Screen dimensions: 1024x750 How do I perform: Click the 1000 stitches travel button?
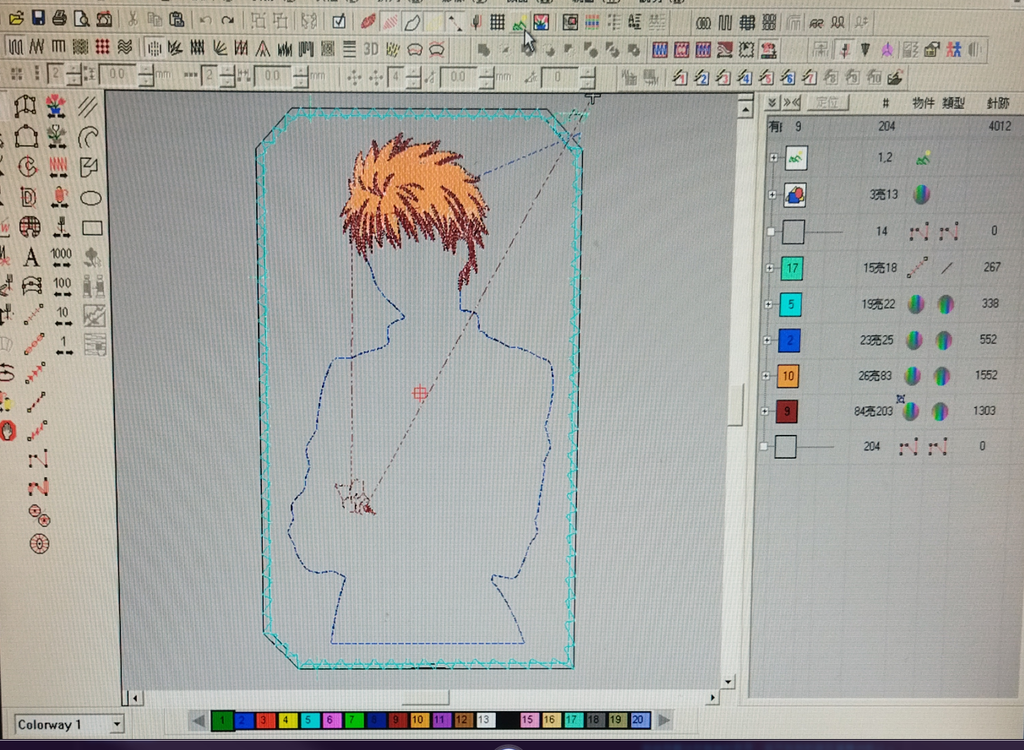click(x=61, y=257)
